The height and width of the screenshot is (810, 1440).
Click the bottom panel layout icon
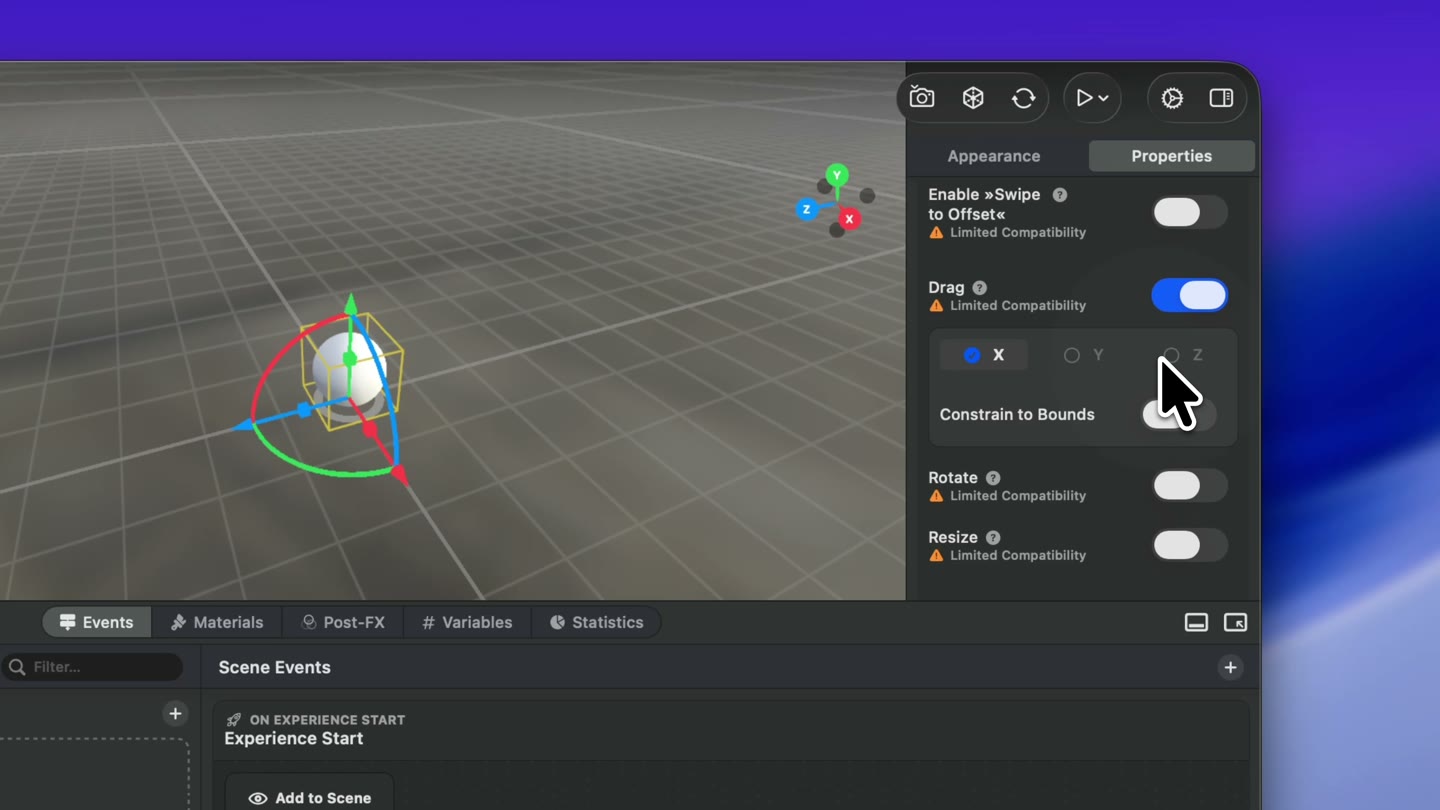1196,622
